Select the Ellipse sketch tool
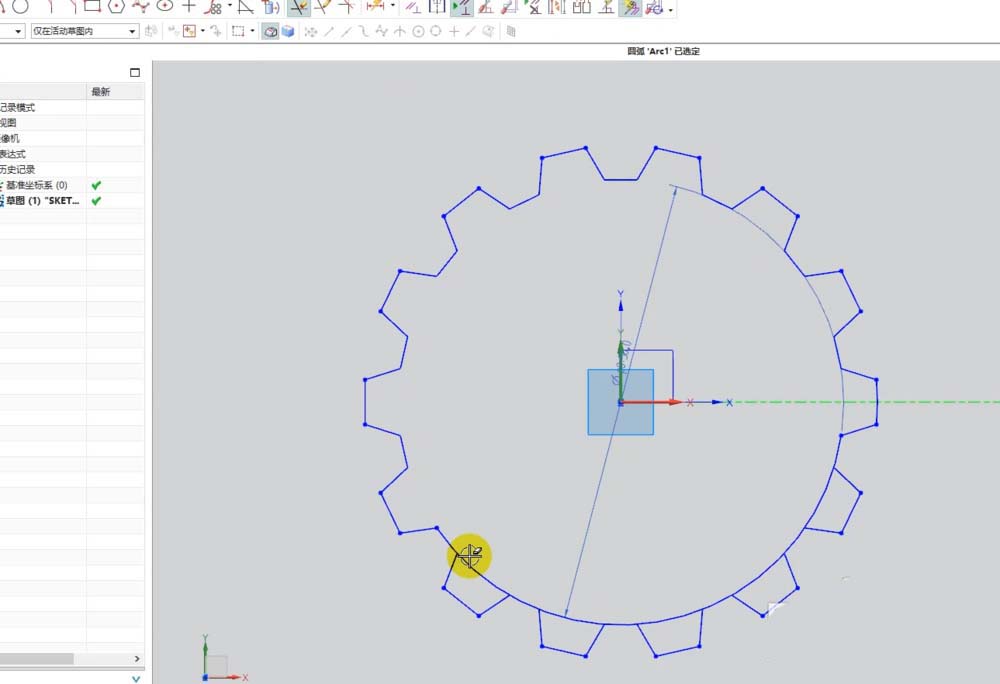Viewport: 1000px width, 684px height. [x=165, y=6]
